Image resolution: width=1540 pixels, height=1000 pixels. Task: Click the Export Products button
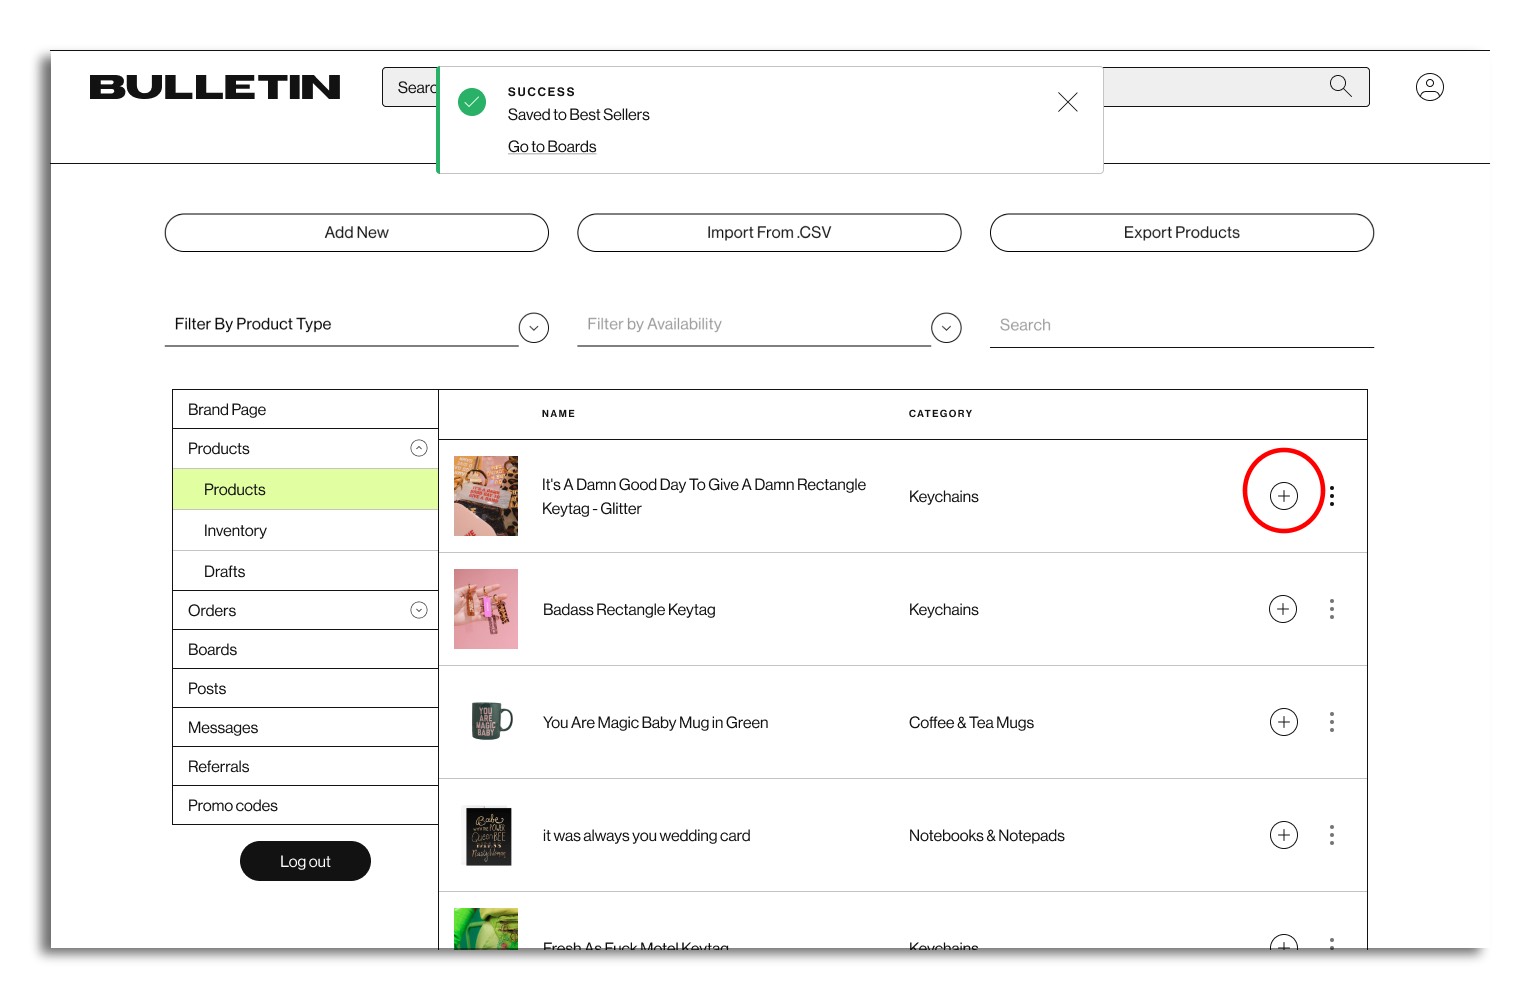(1181, 233)
